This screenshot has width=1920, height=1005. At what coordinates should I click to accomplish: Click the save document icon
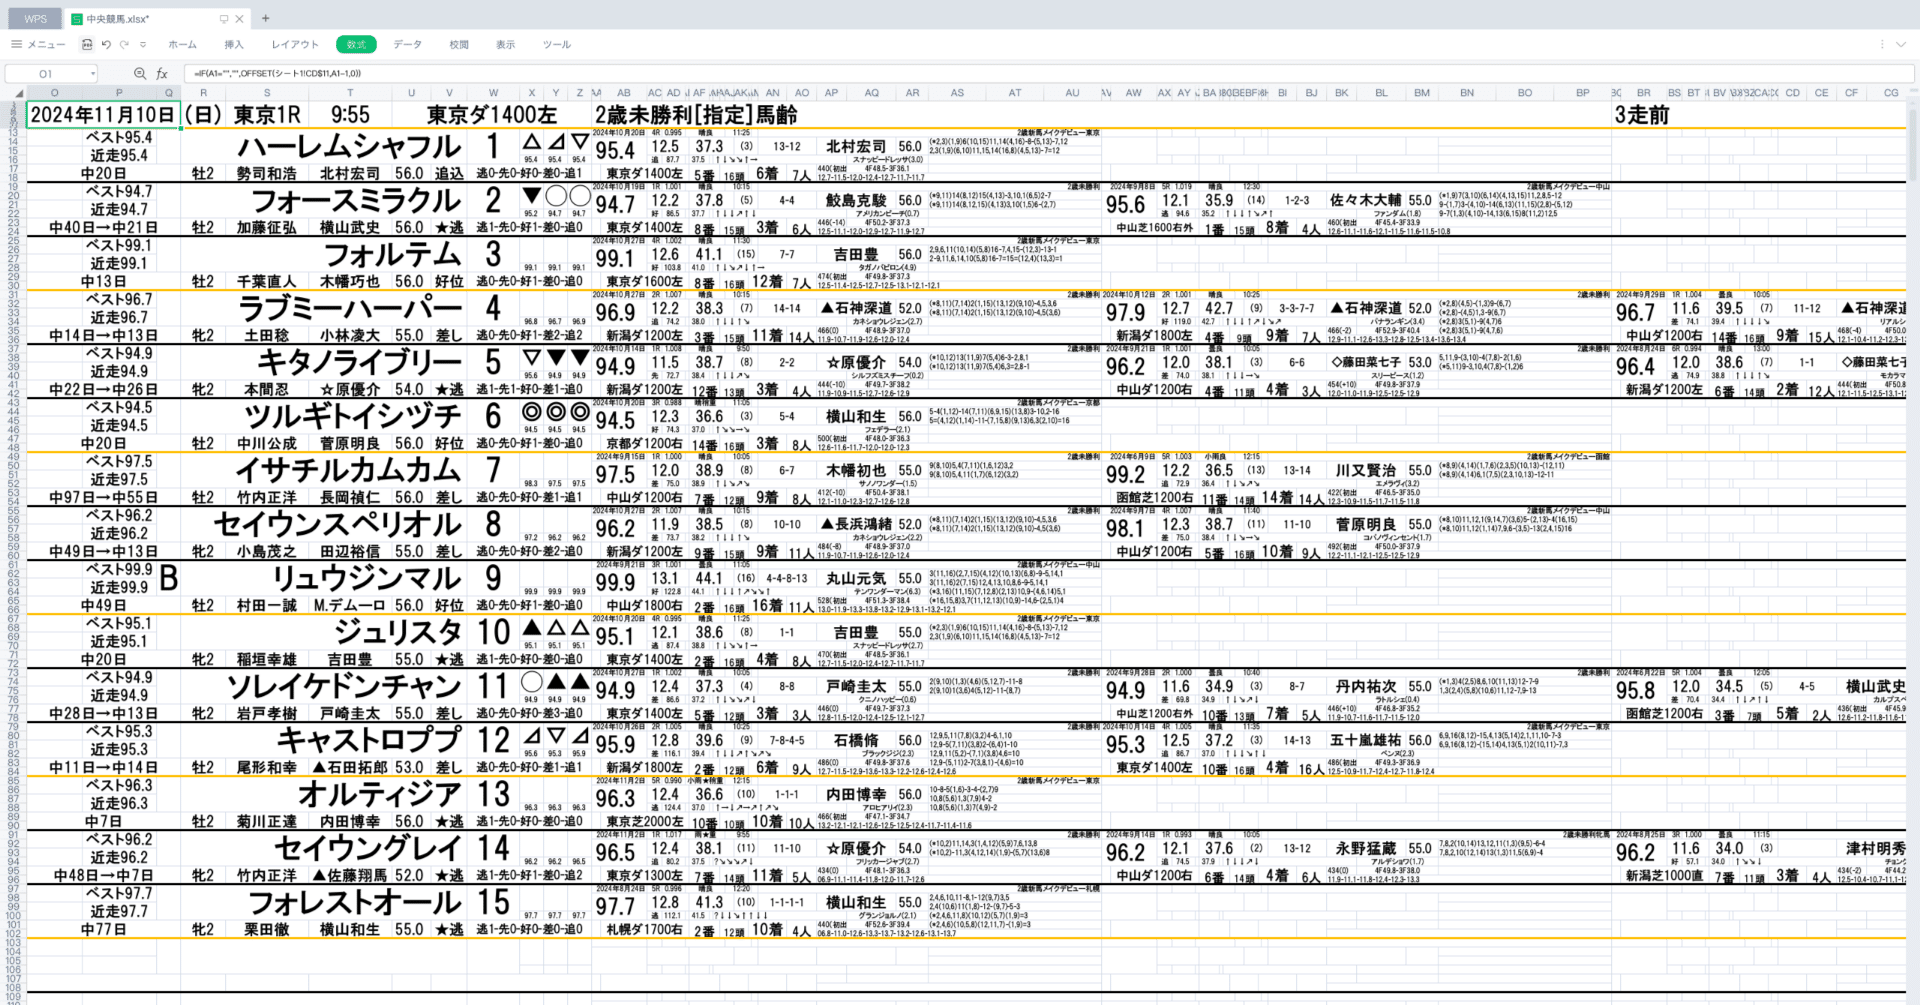(x=87, y=44)
